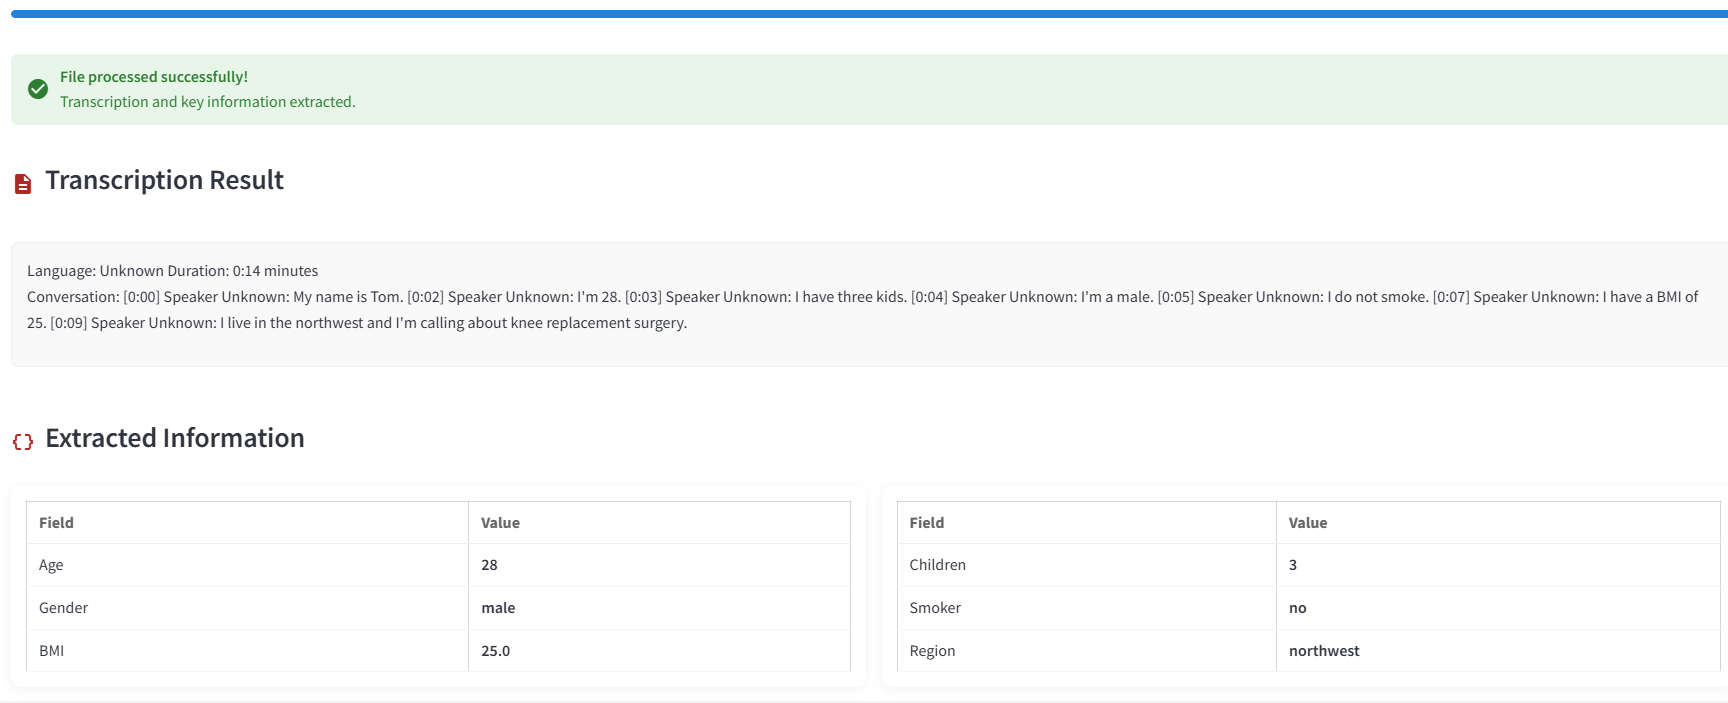Viewport: 1728px width, 703px height.
Task: Click the green success checkmark icon
Action: 38,89
